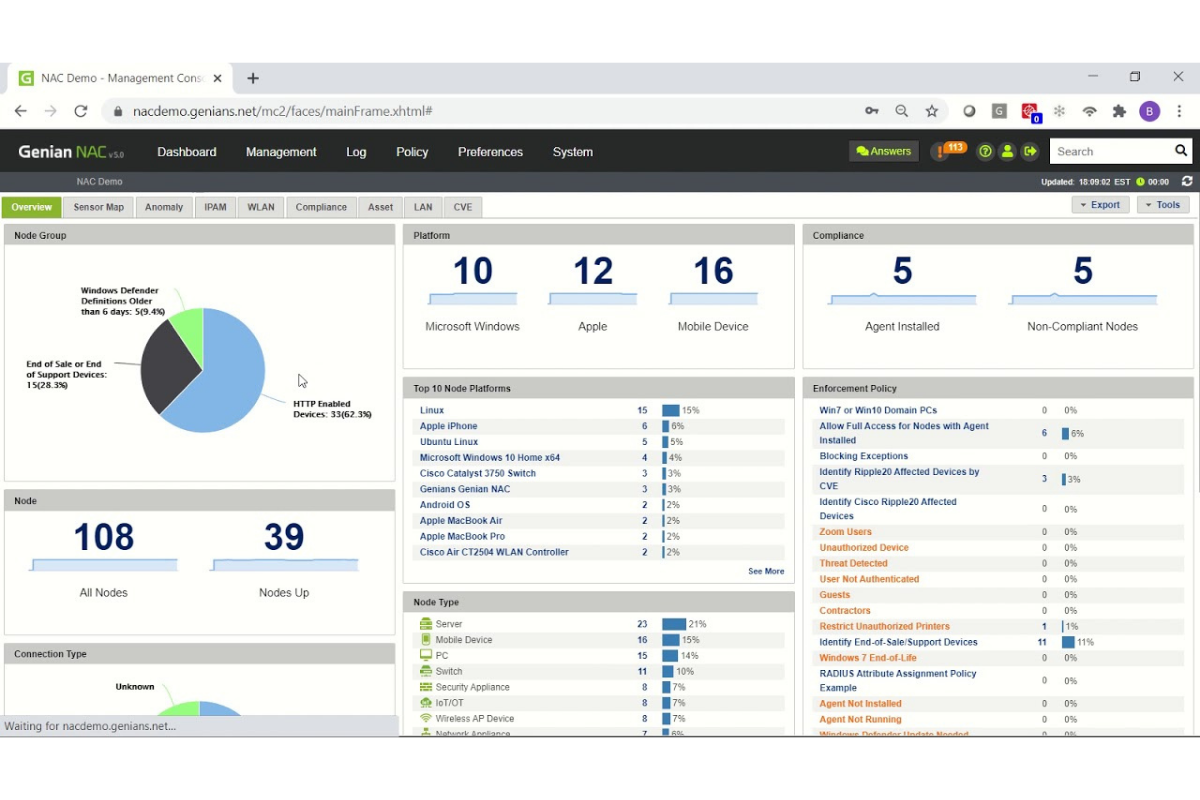Click the Mobile Device node type icon

(425, 640)
